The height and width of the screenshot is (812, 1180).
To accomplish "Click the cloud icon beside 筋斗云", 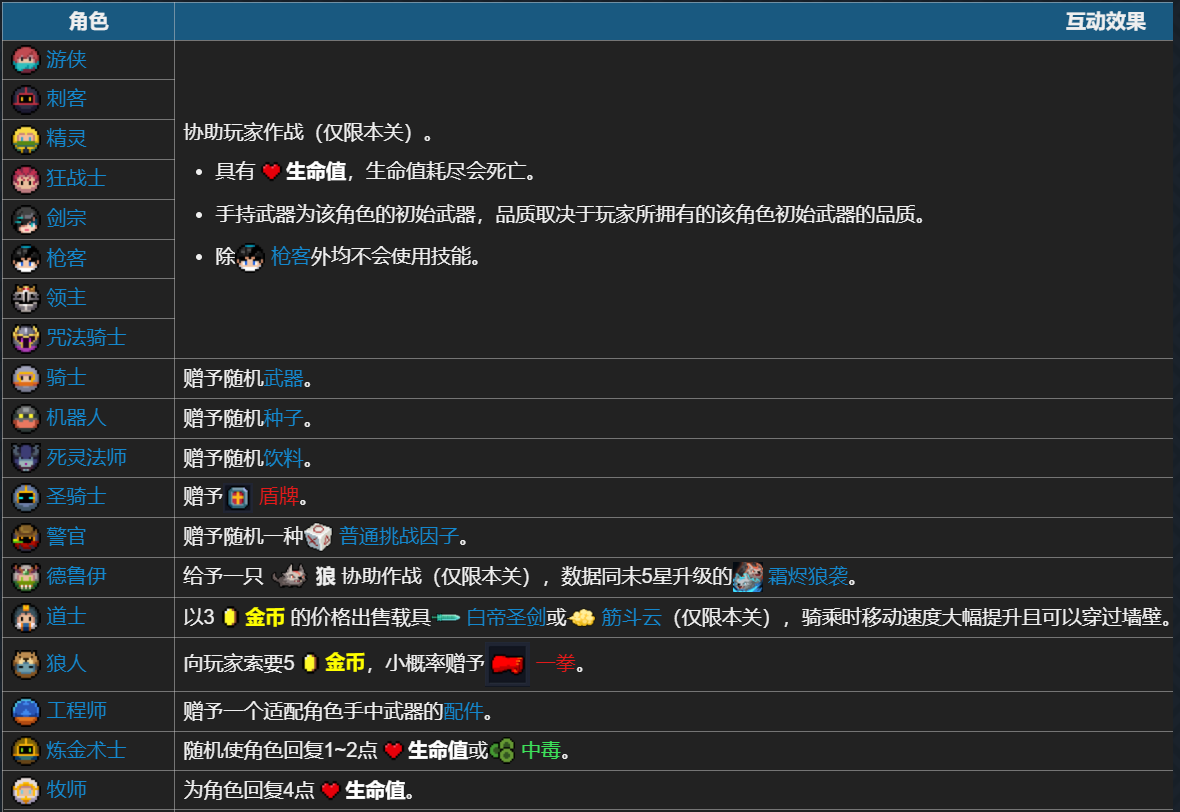I will (x=582, y=618).
